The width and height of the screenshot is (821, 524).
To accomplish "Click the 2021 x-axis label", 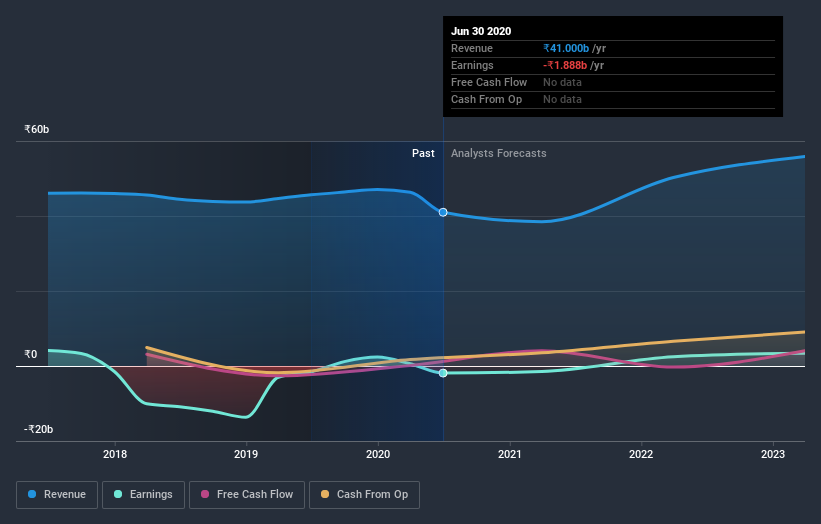I will tap(509, 454).
